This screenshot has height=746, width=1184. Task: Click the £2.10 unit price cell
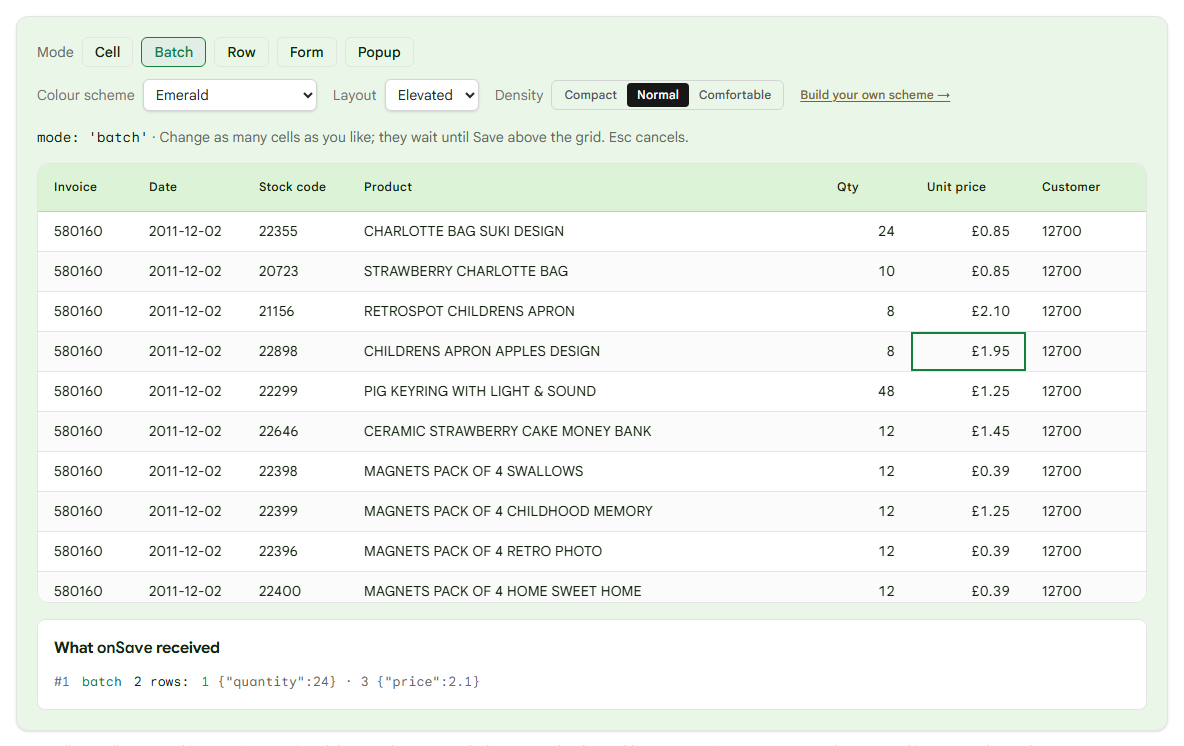pyautogui.click(x=968, y=311)
